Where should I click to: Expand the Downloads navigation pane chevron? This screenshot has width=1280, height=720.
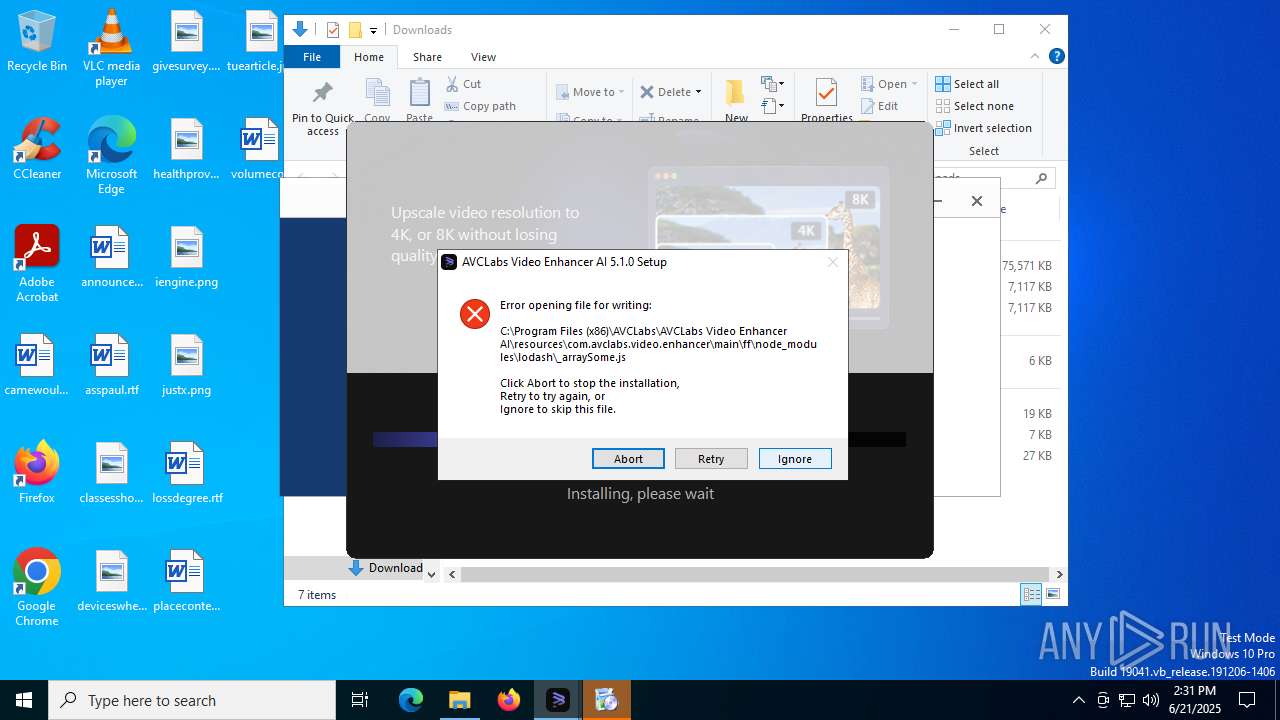[x=431, y=574]
